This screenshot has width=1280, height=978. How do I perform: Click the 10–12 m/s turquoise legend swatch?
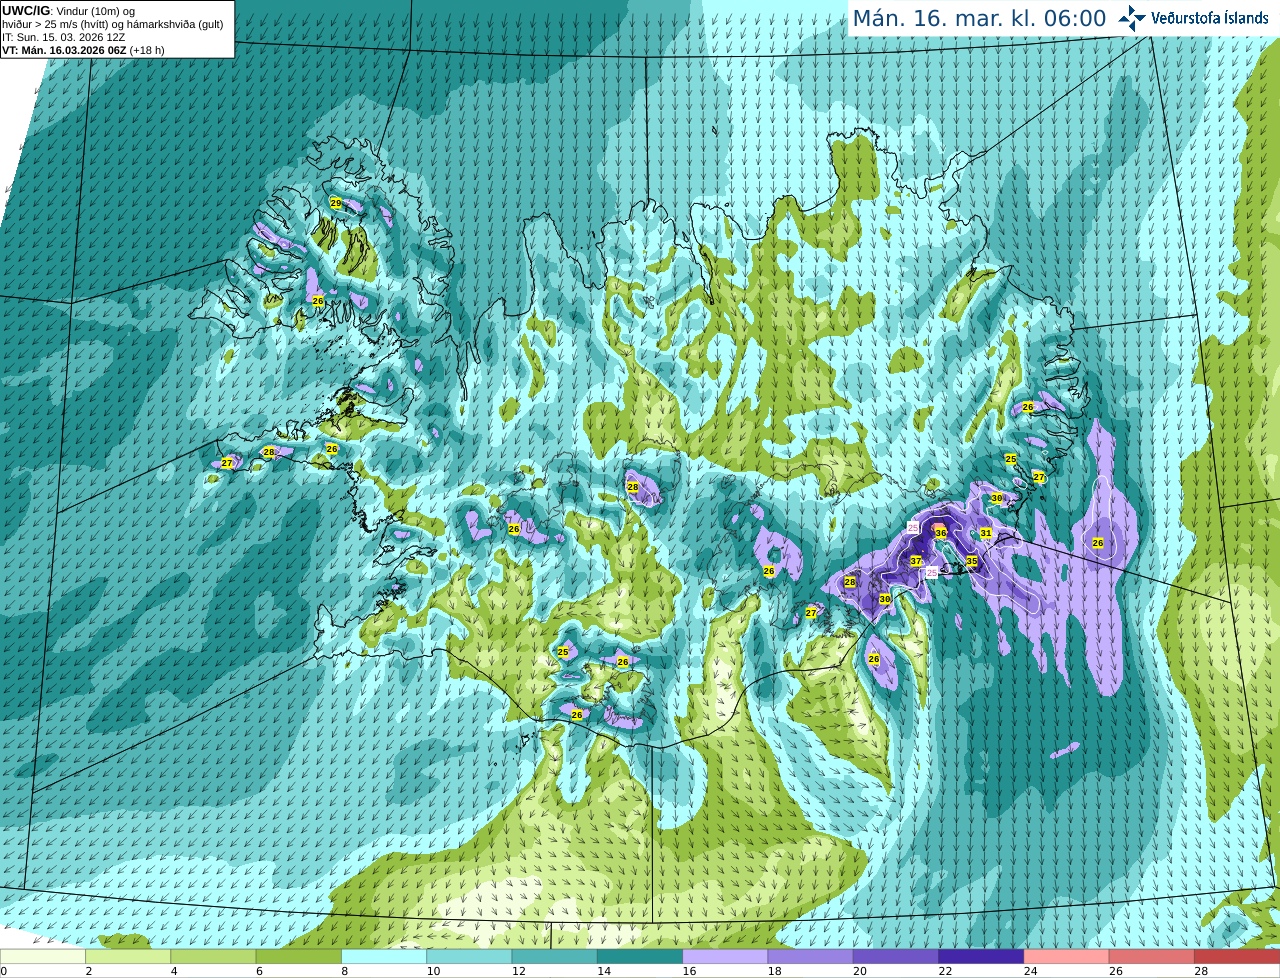coord(469,957)
